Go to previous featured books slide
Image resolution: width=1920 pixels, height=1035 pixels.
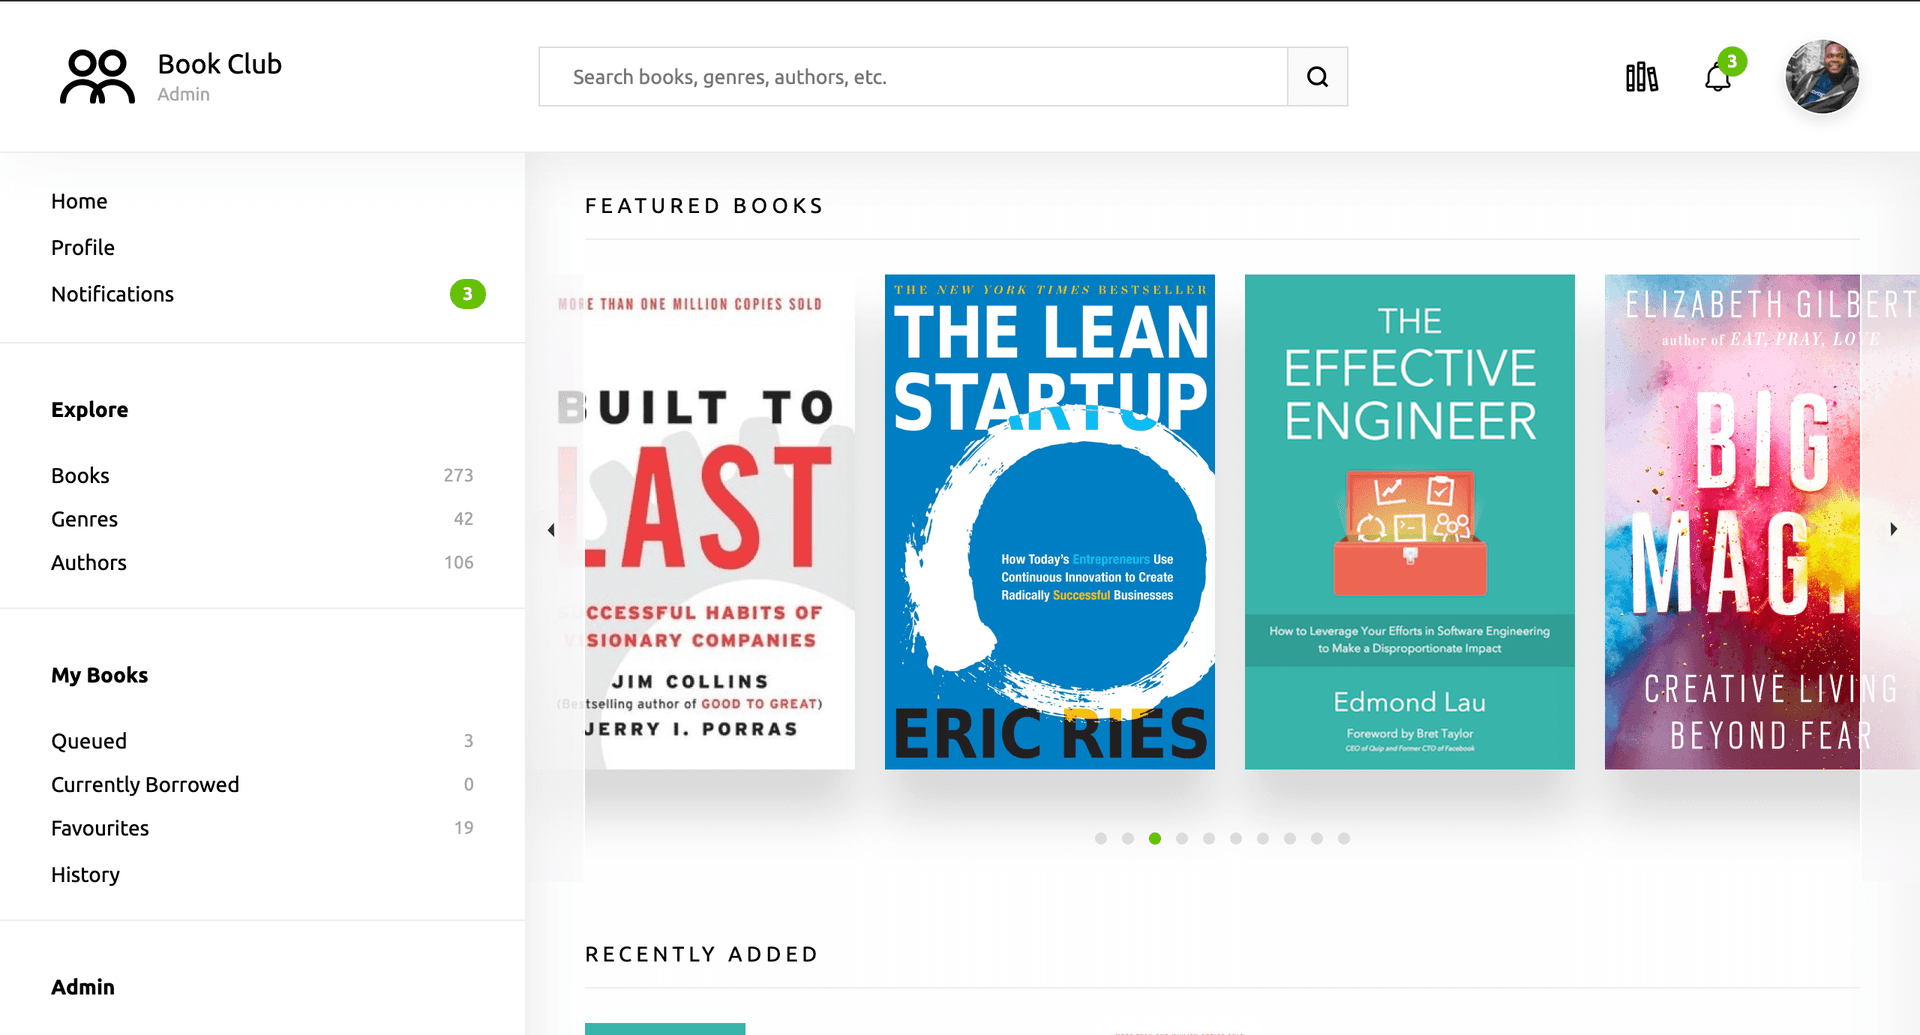click(551, 530)
